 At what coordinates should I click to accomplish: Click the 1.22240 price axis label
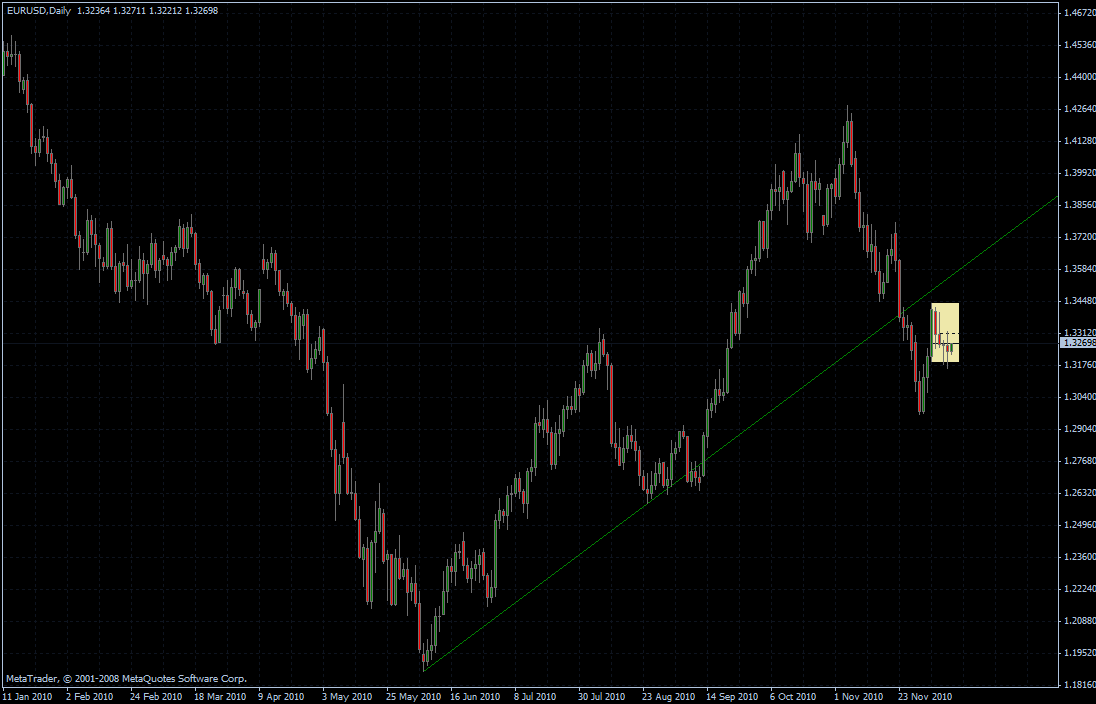1080,589
